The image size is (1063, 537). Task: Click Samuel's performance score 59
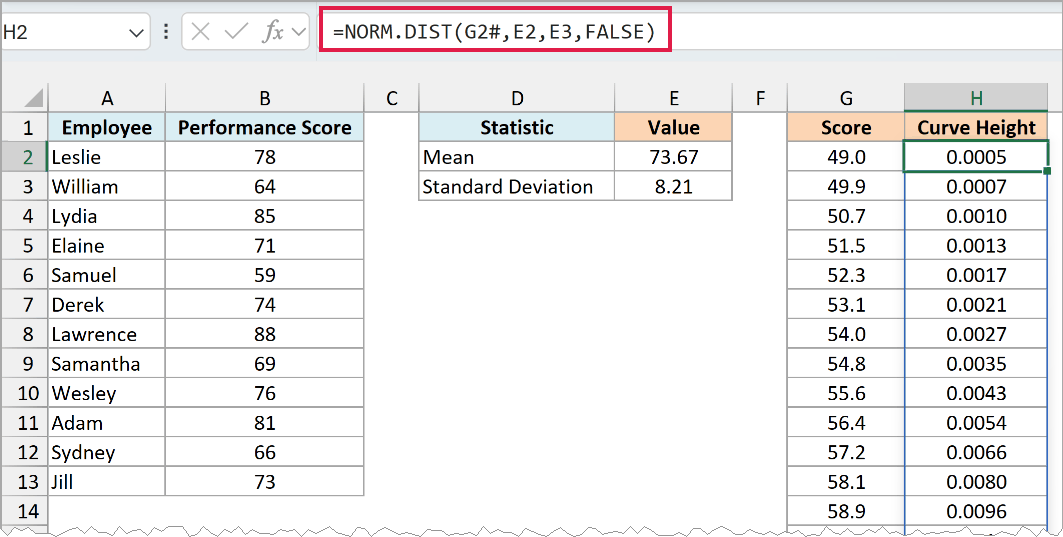tap(264, 275)
